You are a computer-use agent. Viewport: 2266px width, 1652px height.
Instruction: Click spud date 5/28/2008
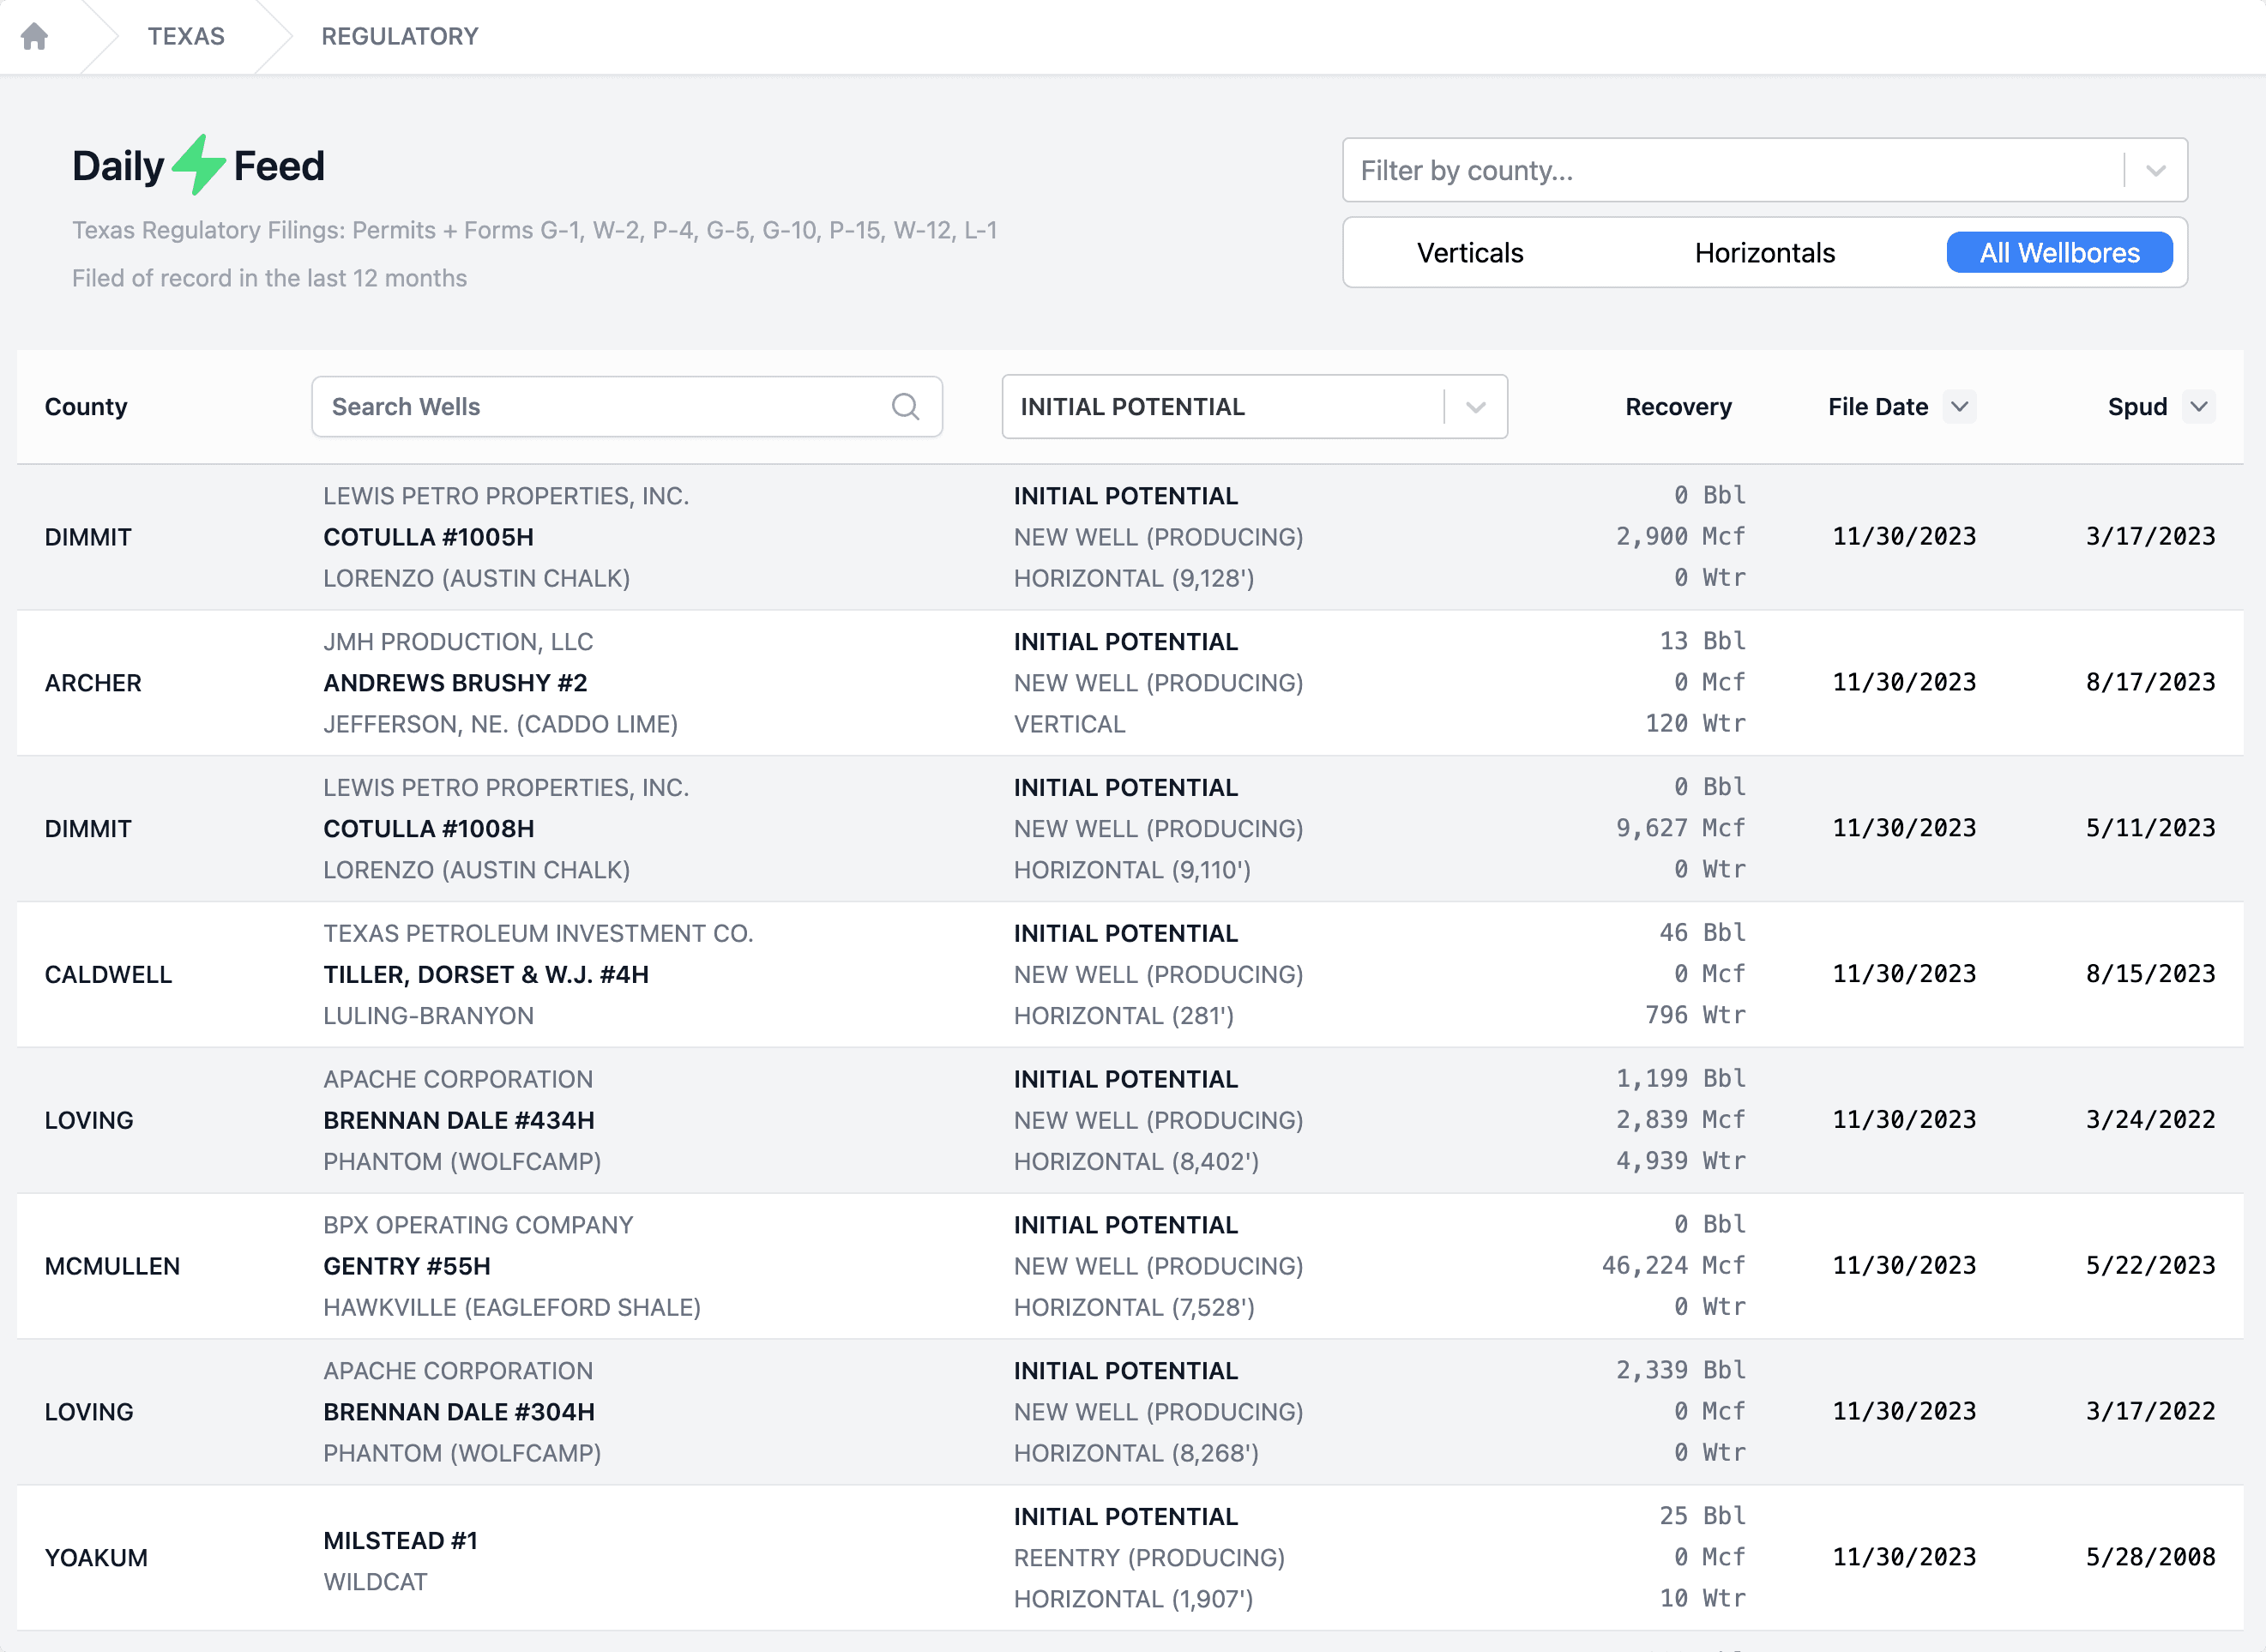point(2150,1558)
